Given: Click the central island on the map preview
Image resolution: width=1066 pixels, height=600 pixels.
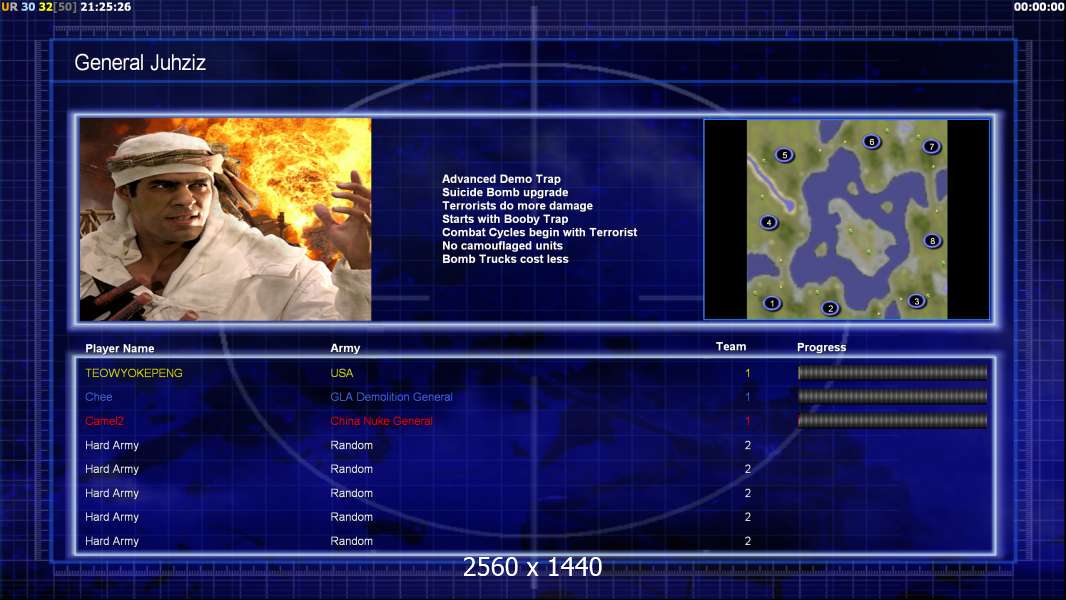Looking at the screenshot, I should [862, 238].
